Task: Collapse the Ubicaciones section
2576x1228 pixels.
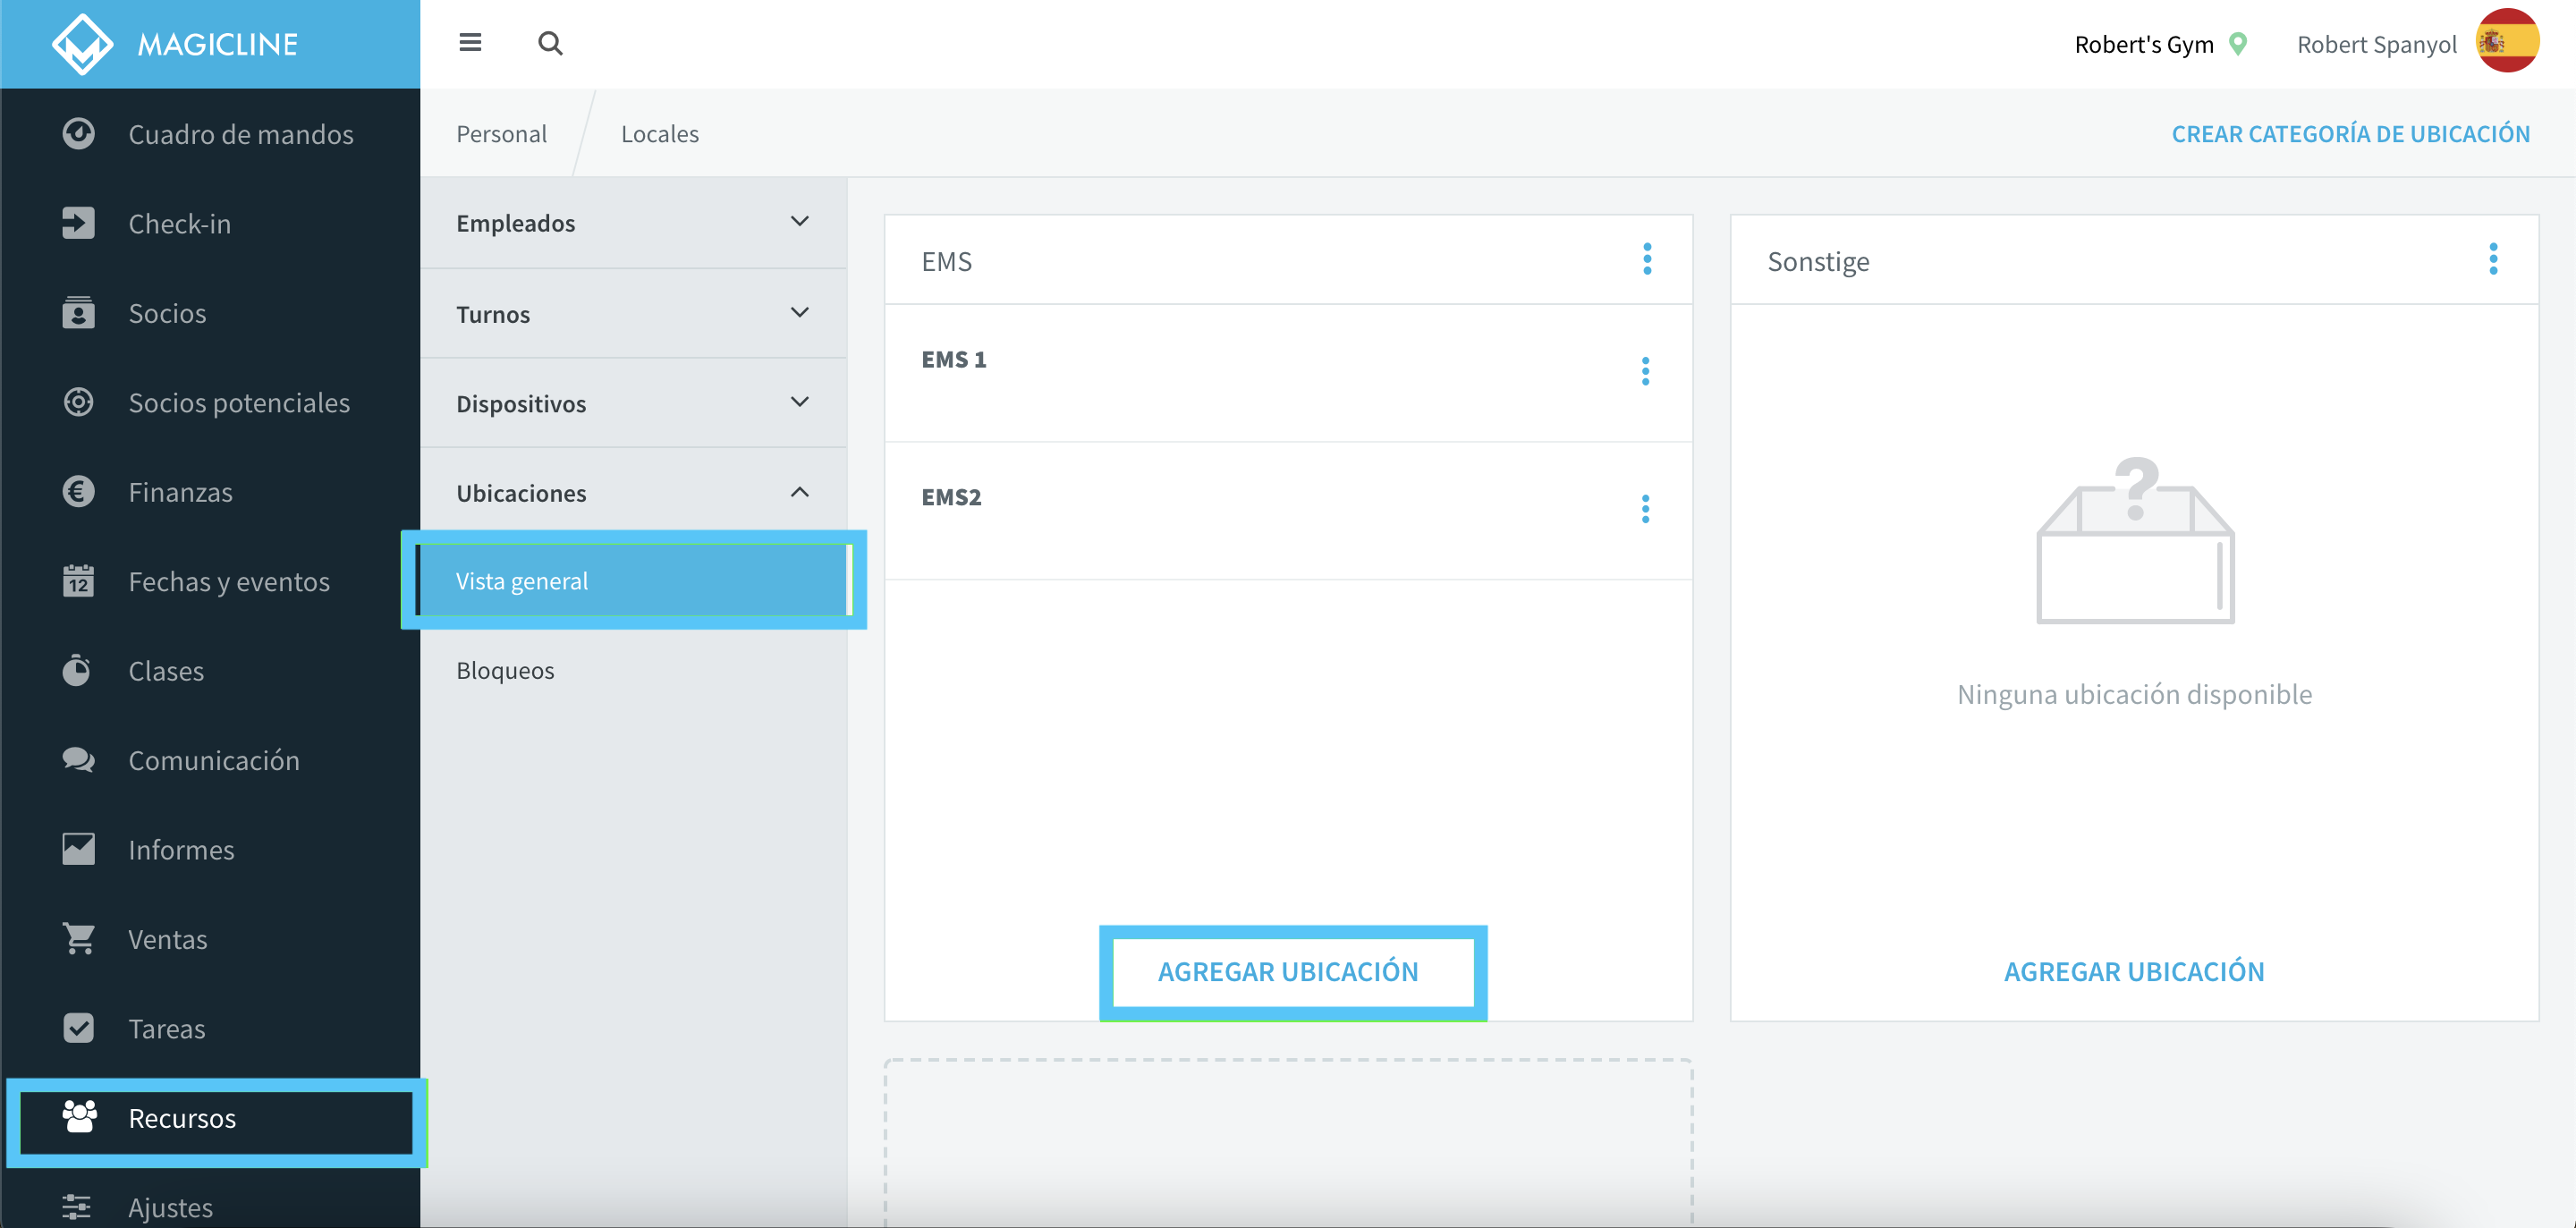Action: click(x=634, y=493)
